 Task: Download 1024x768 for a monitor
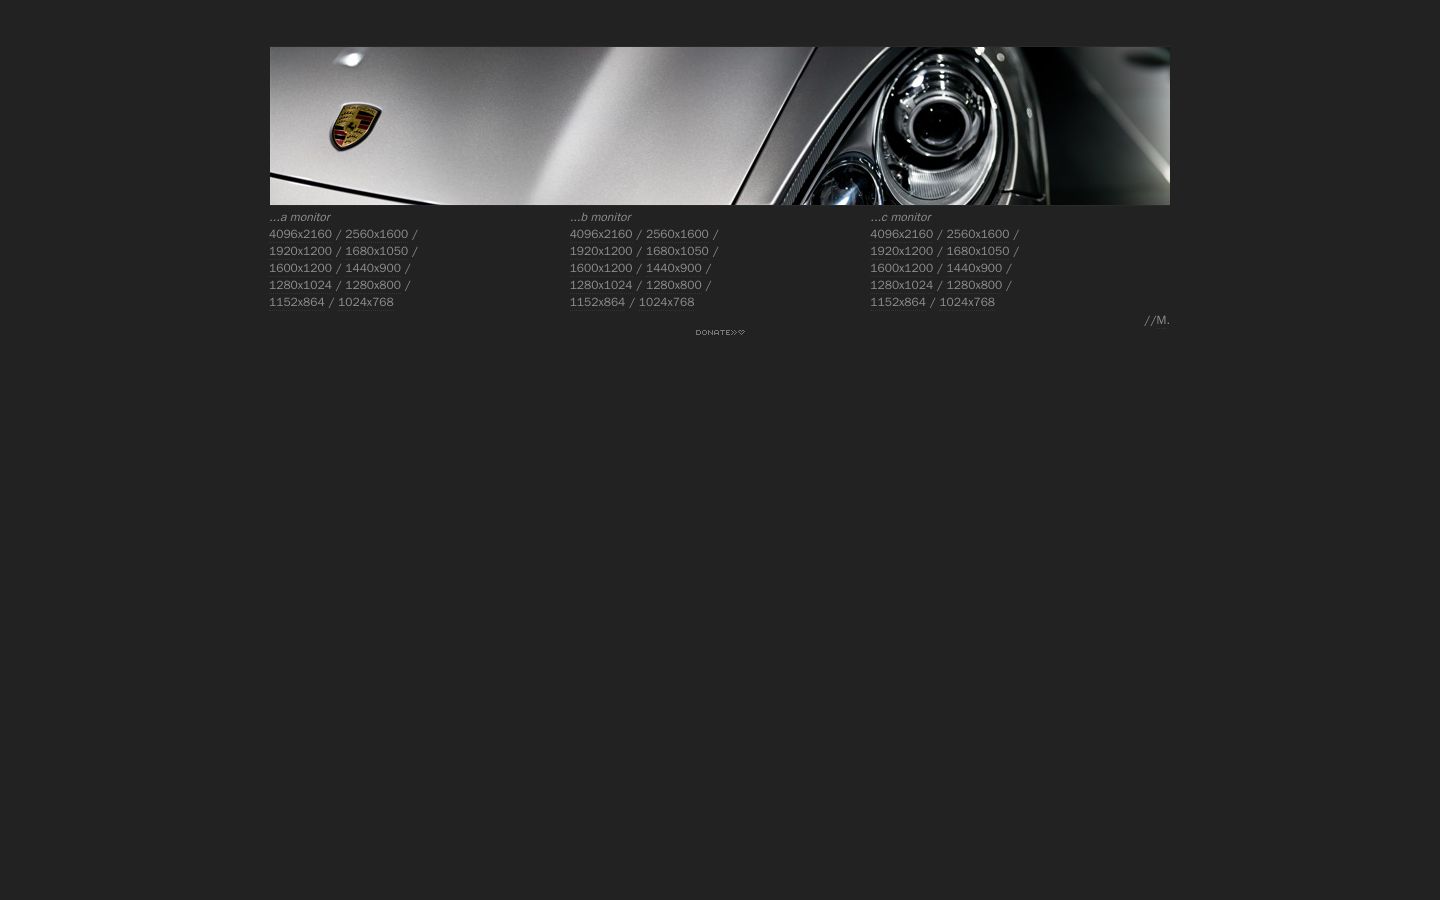coord(366,302)
